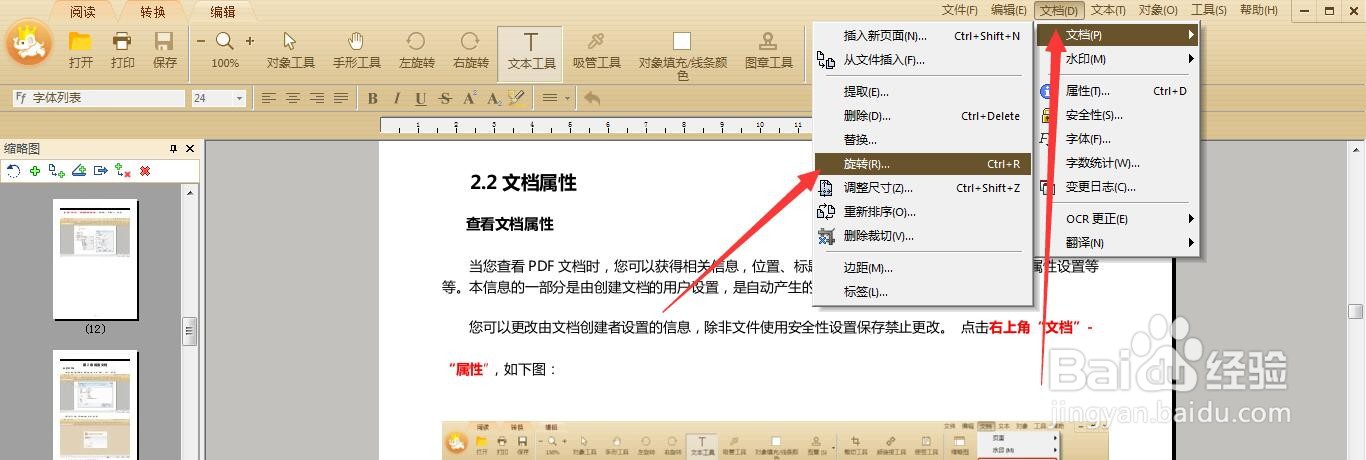Click the 左旋转 rotate-left icon
The image size is (1366, 460).
coord(416,41)
